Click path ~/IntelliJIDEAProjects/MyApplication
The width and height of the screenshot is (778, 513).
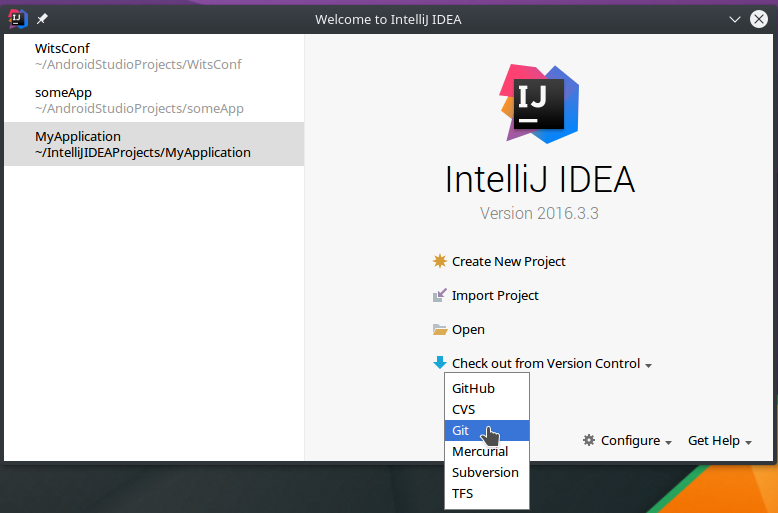coord(142,152)
